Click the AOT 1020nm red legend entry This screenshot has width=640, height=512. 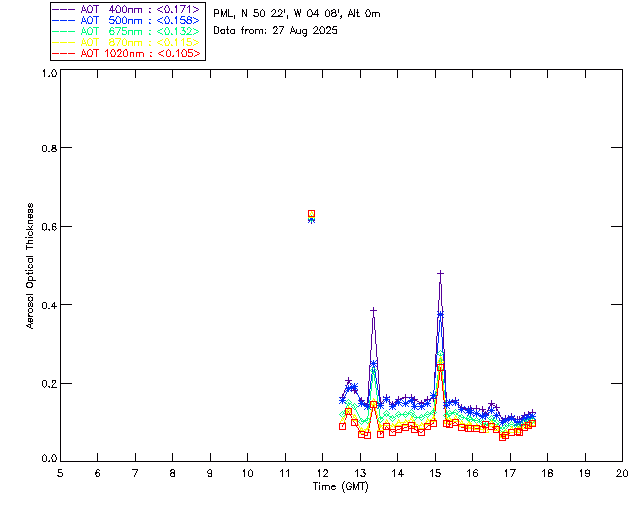[x=127, y=53]
